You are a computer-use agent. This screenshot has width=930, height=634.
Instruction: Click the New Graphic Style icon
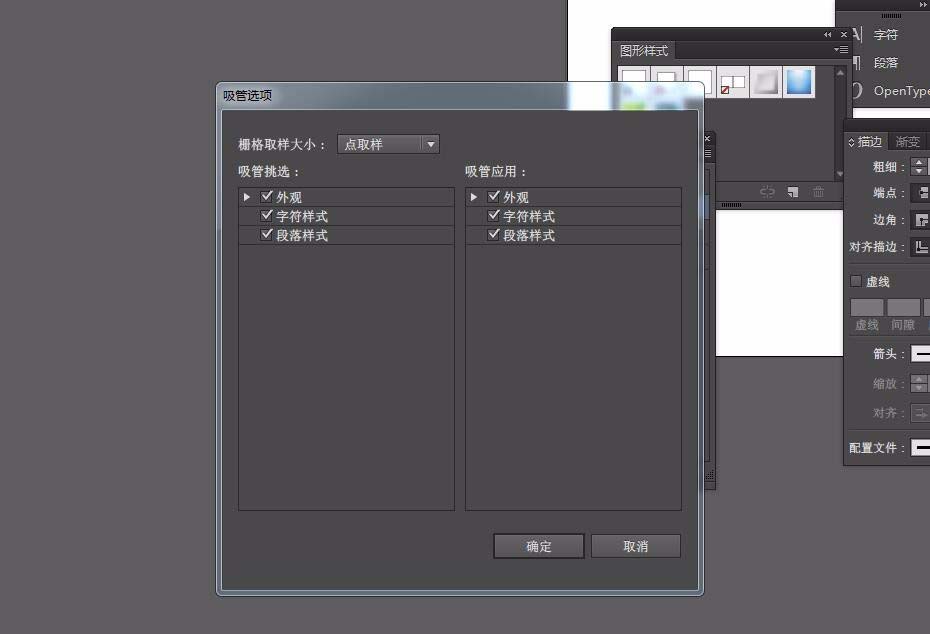point(795,191)
